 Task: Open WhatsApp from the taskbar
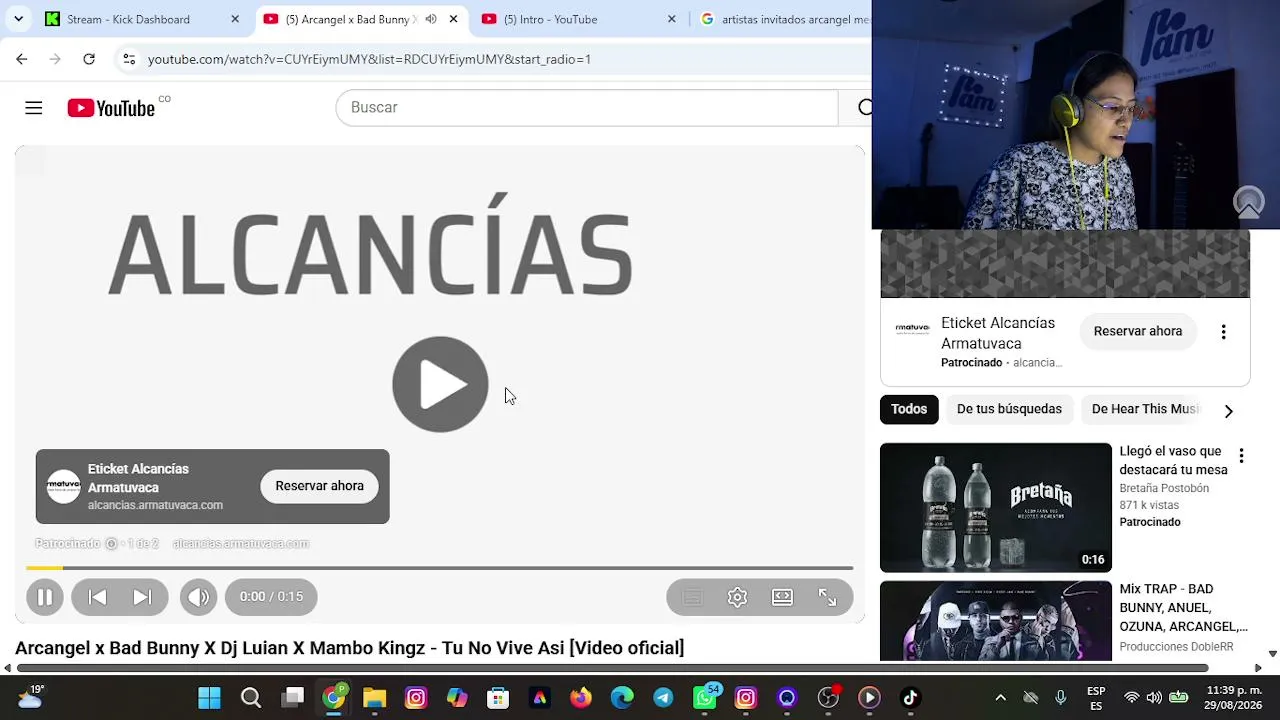click(705, 698)
